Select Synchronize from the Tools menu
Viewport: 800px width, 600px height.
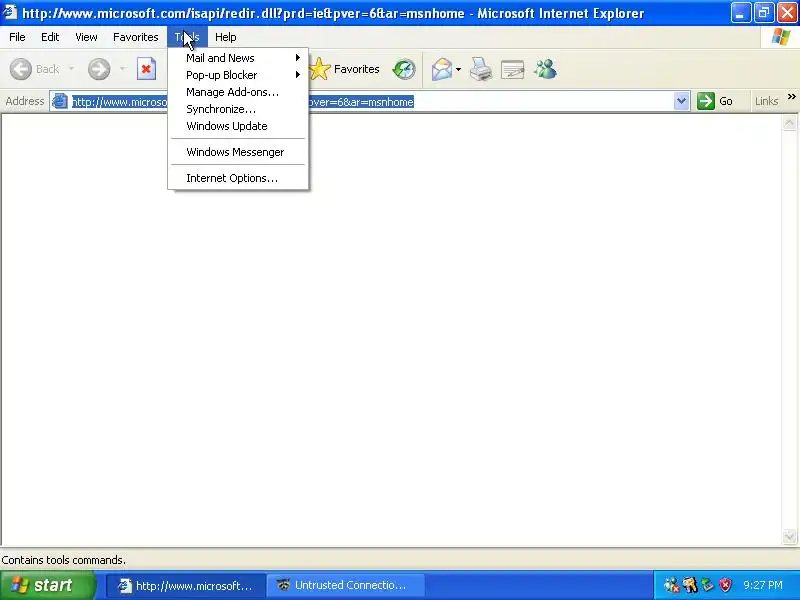tap(238, 109)
